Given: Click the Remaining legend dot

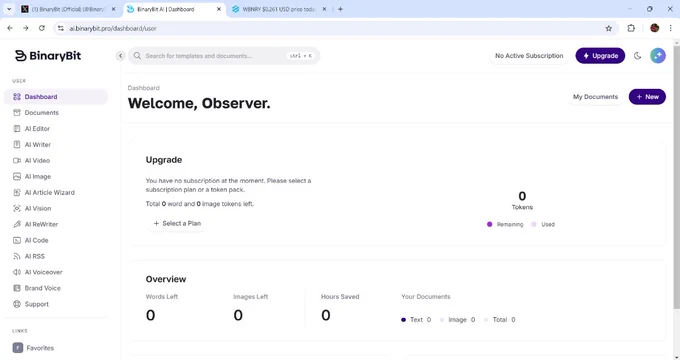Looking at the screenshot, I should [490, 224].
